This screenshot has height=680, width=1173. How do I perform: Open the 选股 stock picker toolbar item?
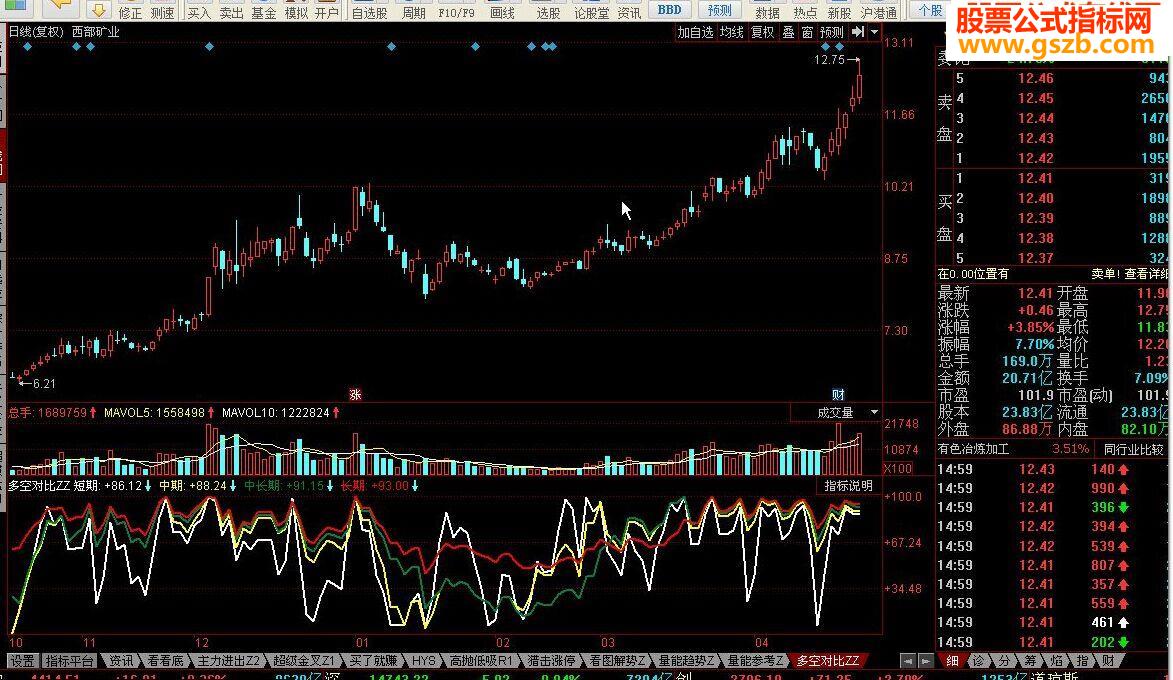click(x=548, y=12)
